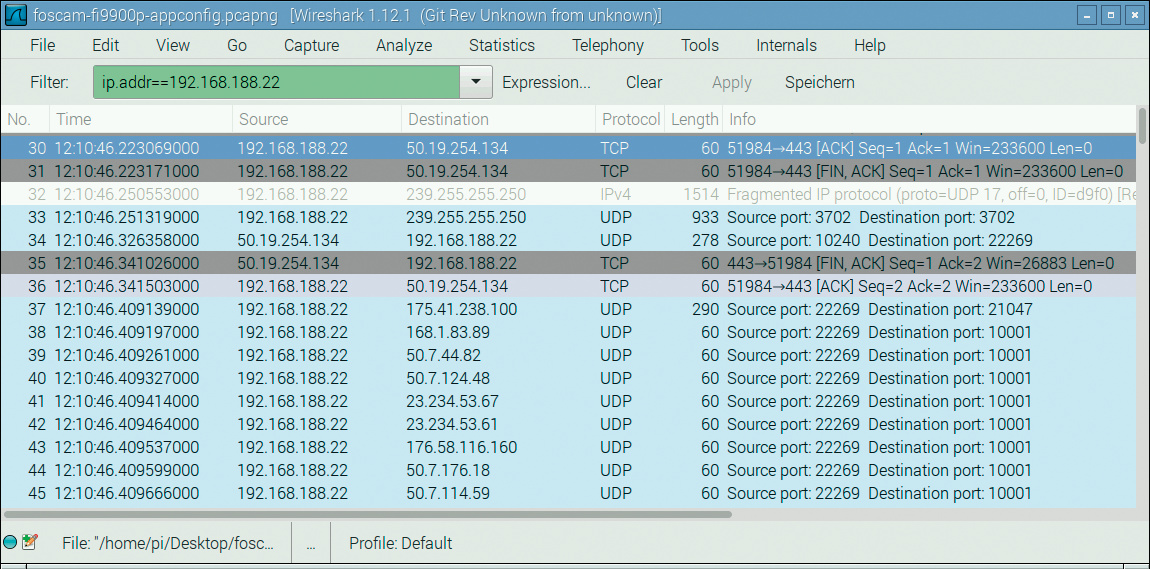Select packet 31 FIN, ACK row
The height and width of the screenshot is (569, 1150).
pos(568,172)
